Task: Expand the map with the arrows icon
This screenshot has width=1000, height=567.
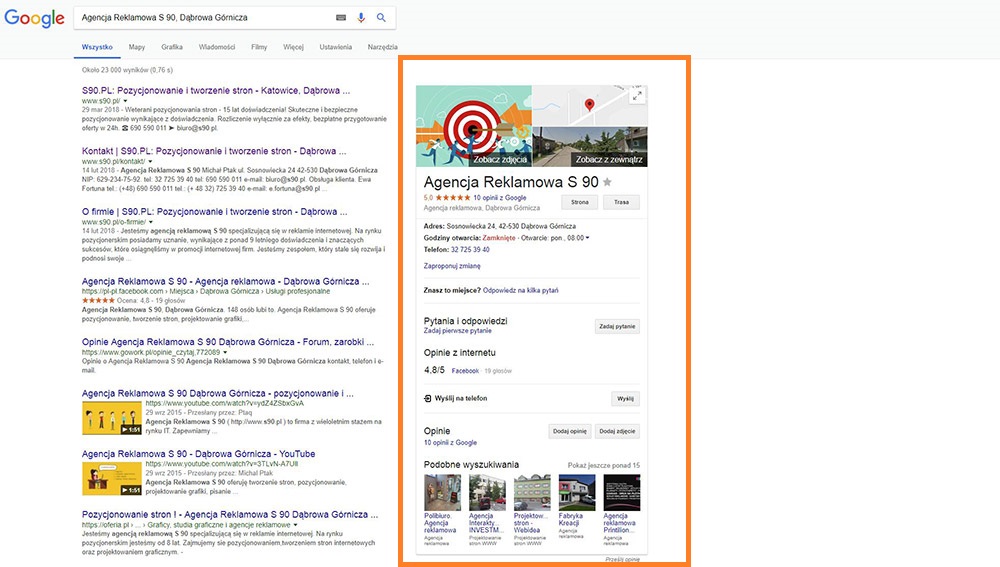Action: pyautogui.click(x=638, y=95)
